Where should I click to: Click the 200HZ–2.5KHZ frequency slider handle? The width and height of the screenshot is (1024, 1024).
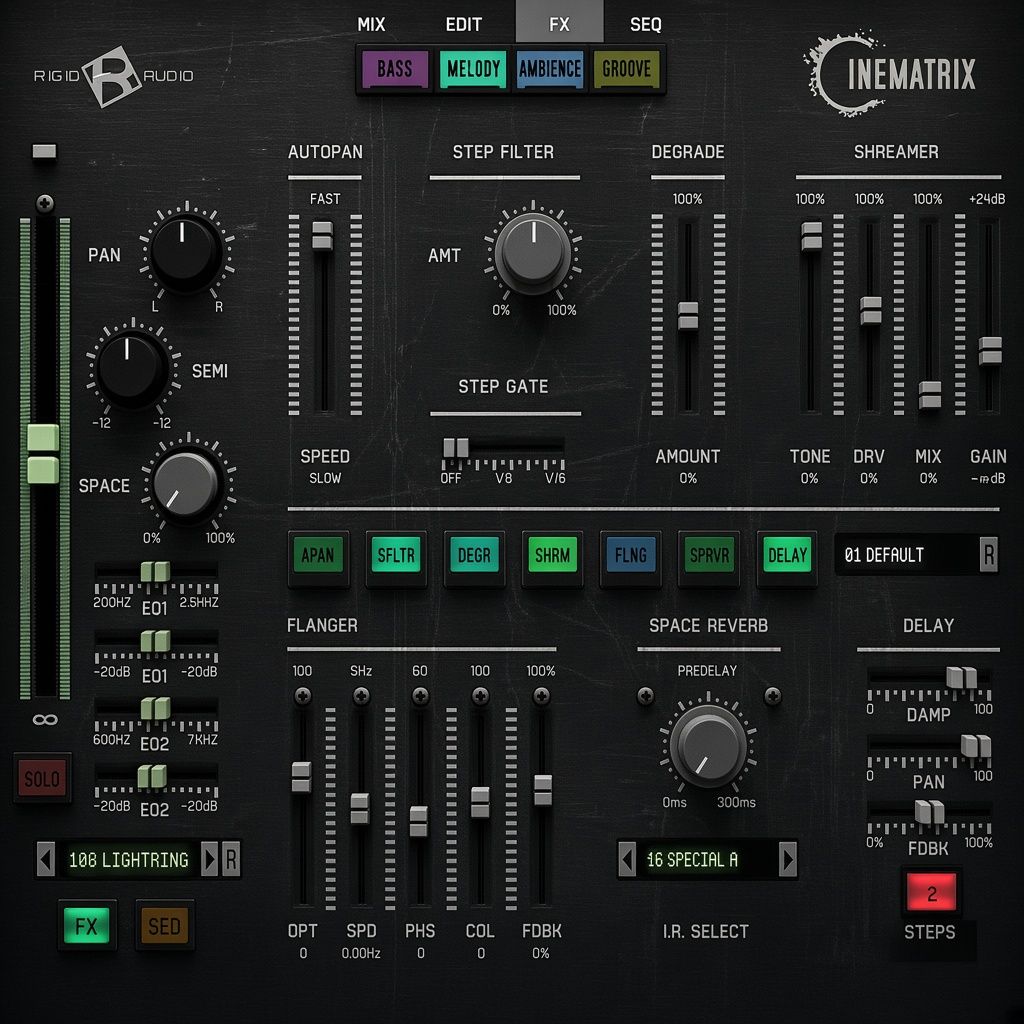click(155, 571)
